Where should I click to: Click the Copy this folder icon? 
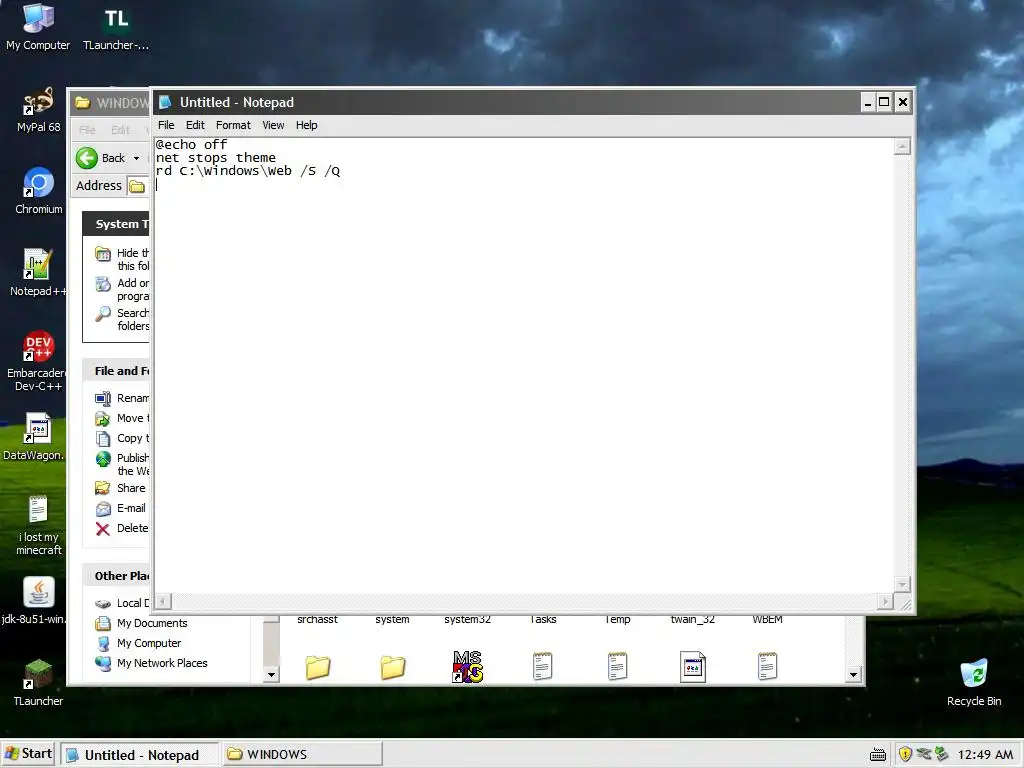click(103, 439)
